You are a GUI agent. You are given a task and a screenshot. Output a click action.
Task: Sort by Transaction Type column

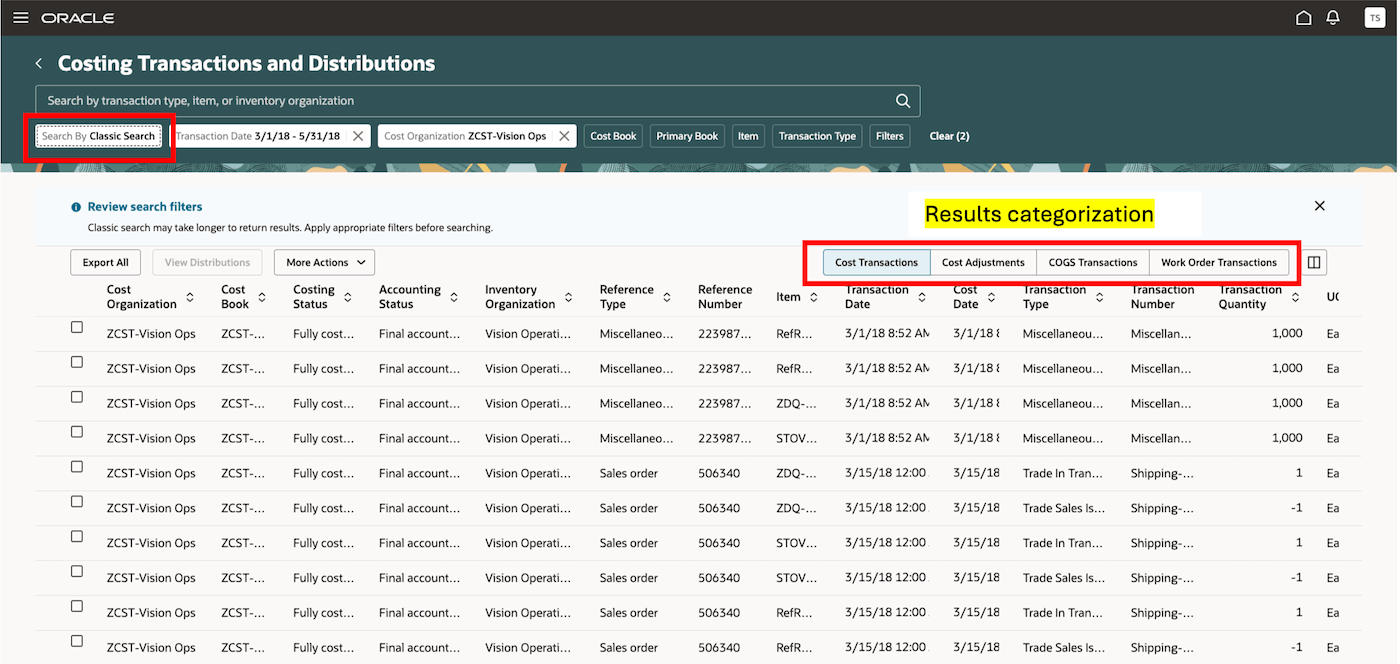[1098, 298]
